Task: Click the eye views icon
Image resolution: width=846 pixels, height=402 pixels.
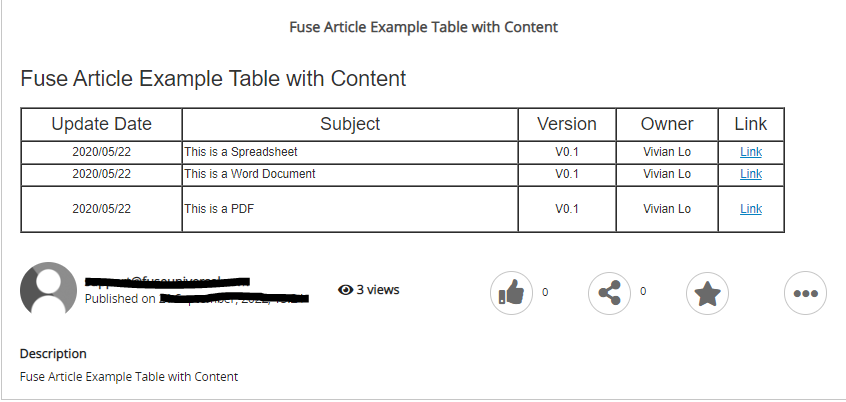Action: [346, 290]
